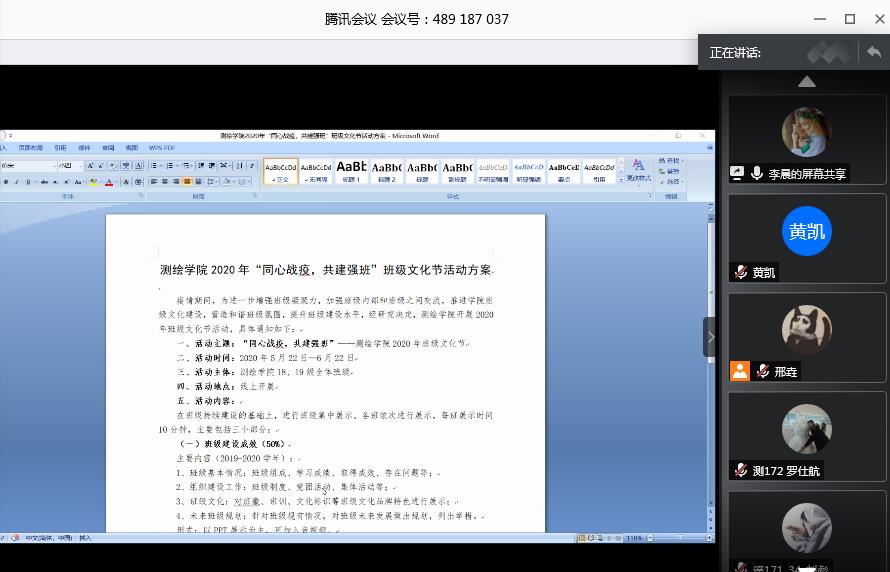Select the 正文 style button
Screen dimensions: 890x572
pos(281,171)
